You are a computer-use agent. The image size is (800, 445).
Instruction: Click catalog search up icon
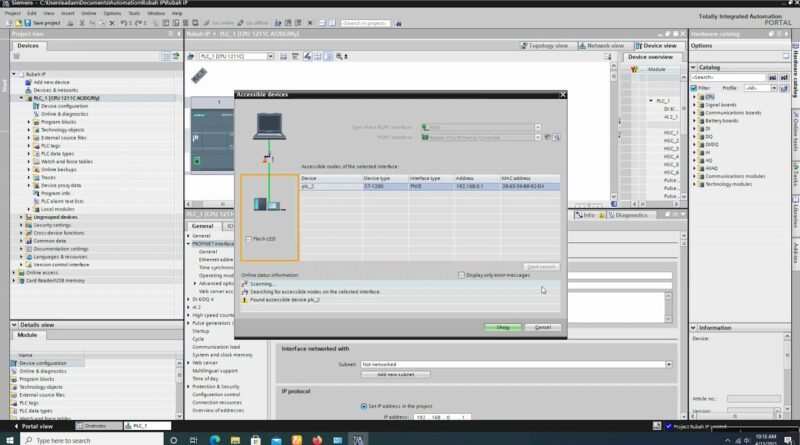(784, 77)
